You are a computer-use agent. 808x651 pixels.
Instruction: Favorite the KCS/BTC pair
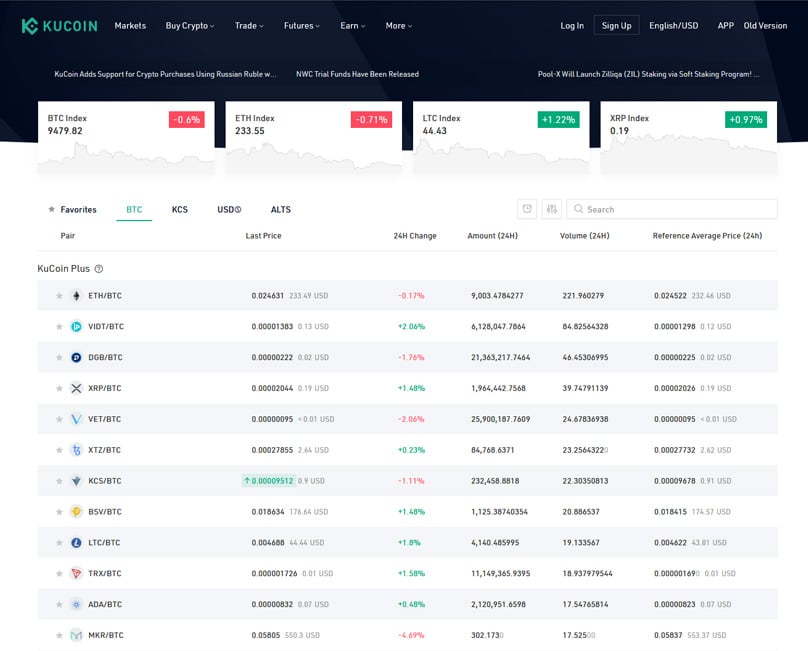coord(59,480)
